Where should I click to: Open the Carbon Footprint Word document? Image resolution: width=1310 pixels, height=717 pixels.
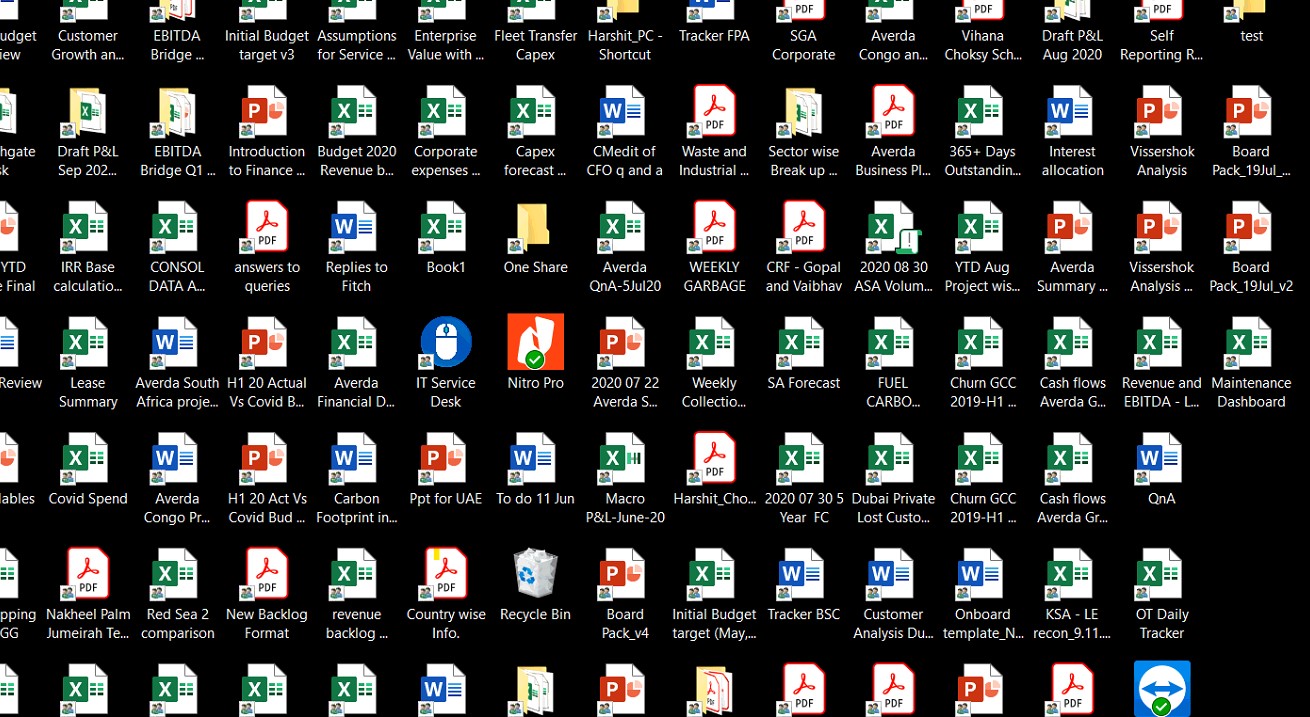coord(356,458)
